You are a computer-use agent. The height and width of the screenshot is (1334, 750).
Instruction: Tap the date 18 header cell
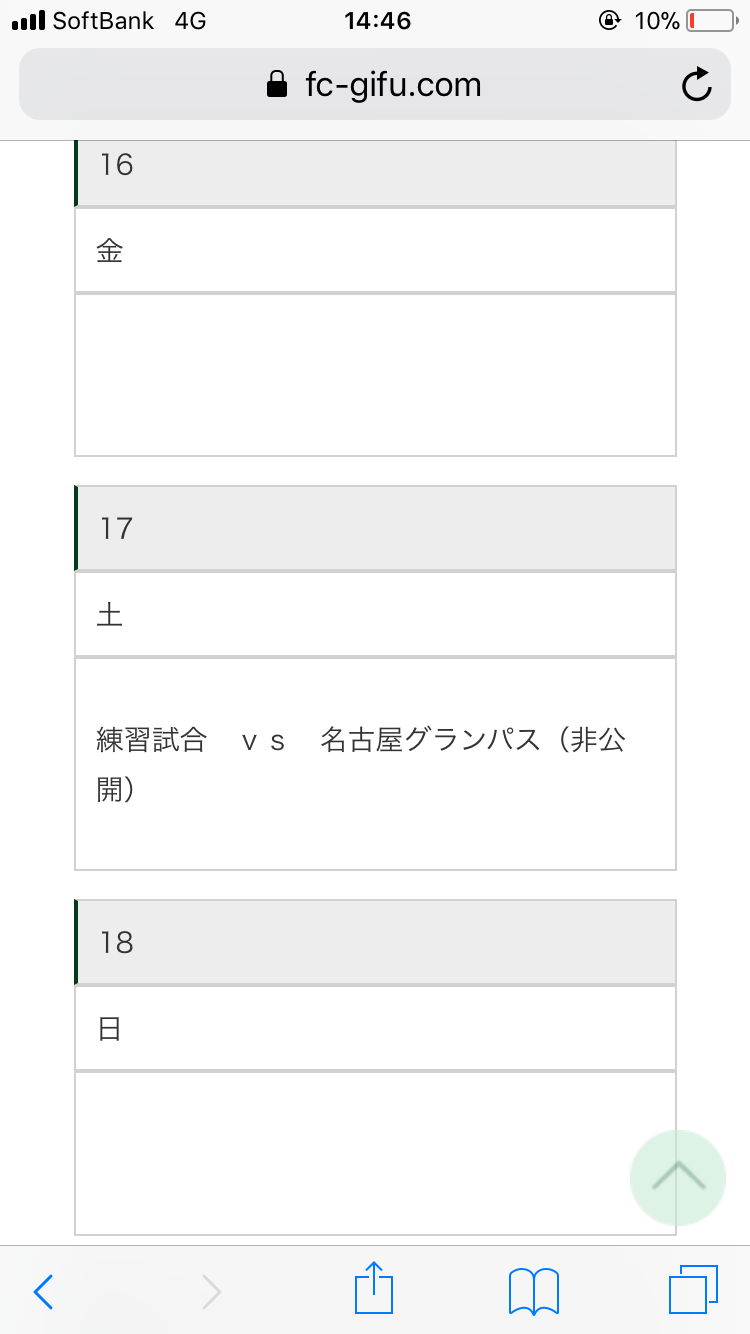(375, 942)
